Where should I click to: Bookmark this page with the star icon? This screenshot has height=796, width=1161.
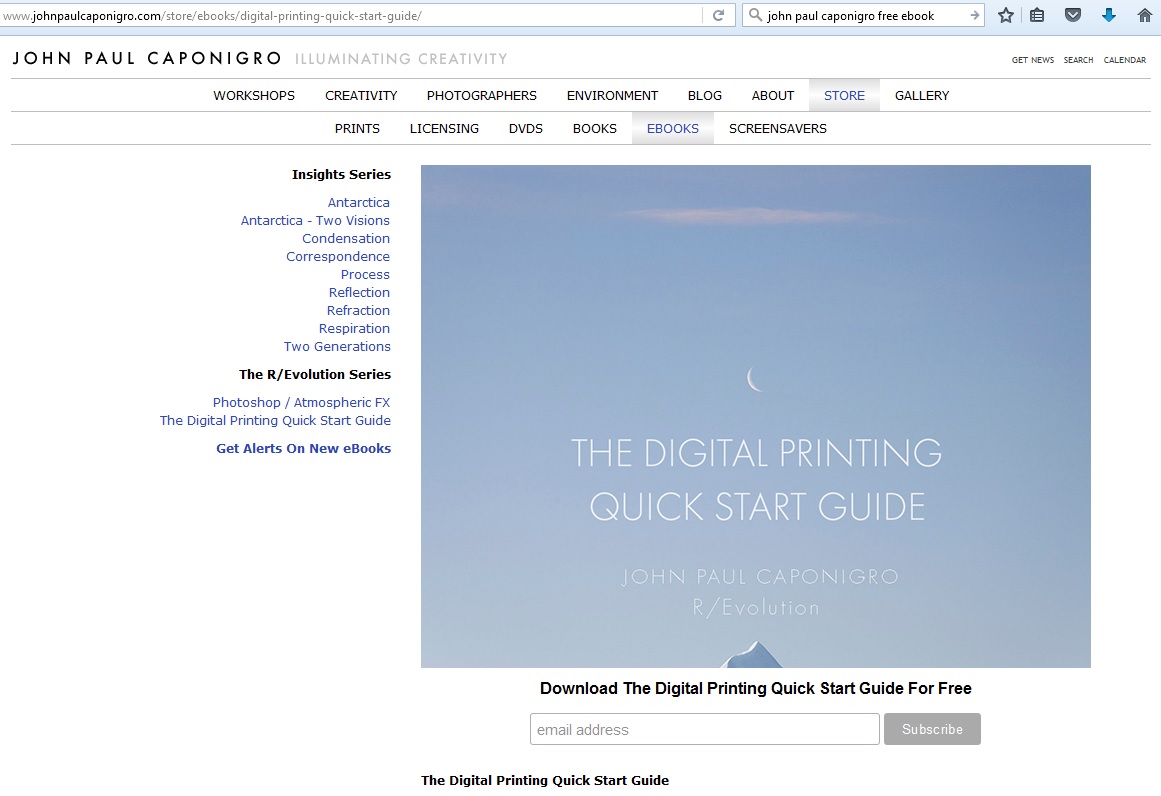[x=1006, y=15]
